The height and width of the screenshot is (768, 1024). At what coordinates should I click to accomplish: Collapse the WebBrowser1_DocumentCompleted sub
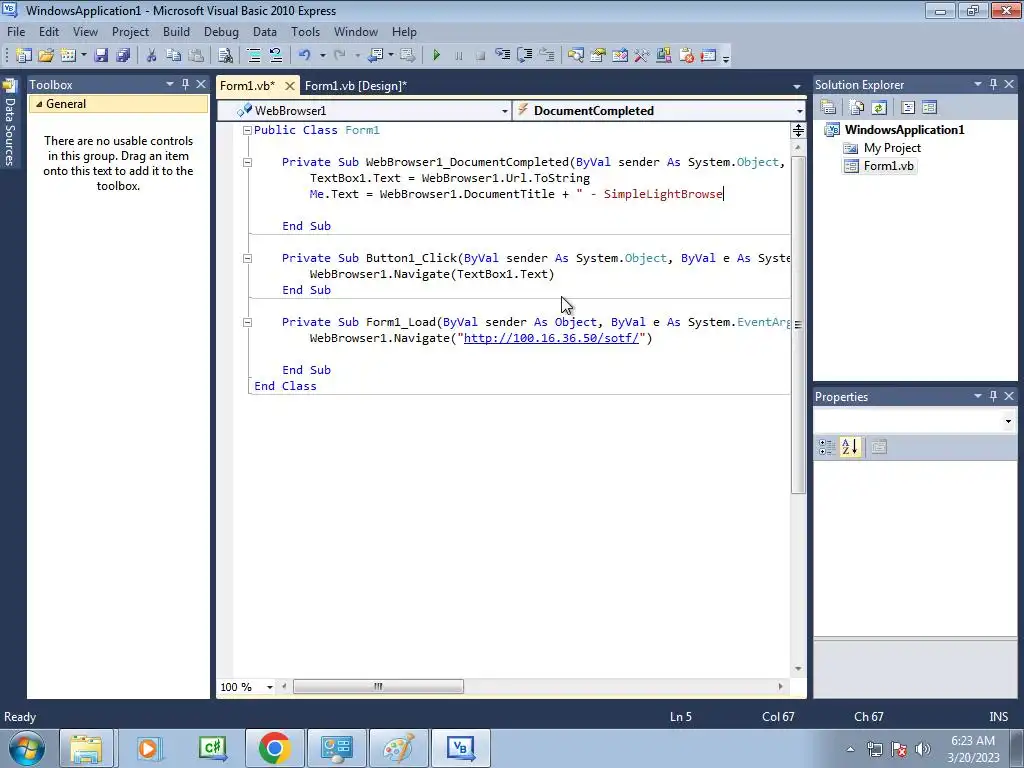248,162
